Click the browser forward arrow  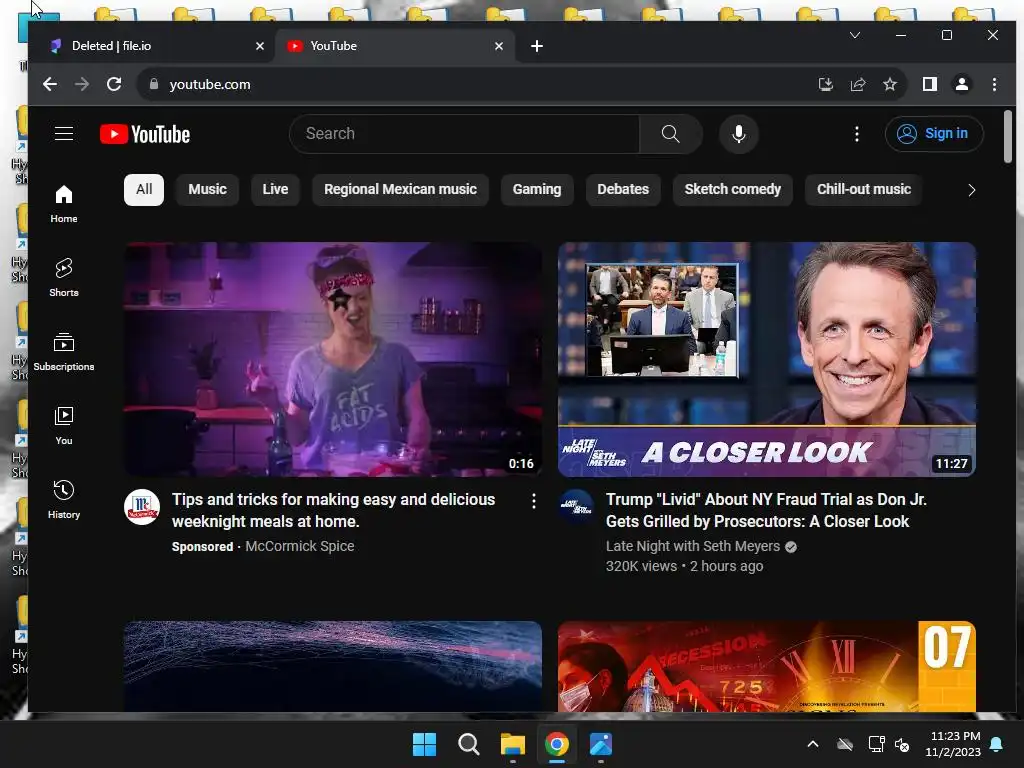(x=82, y=84)
